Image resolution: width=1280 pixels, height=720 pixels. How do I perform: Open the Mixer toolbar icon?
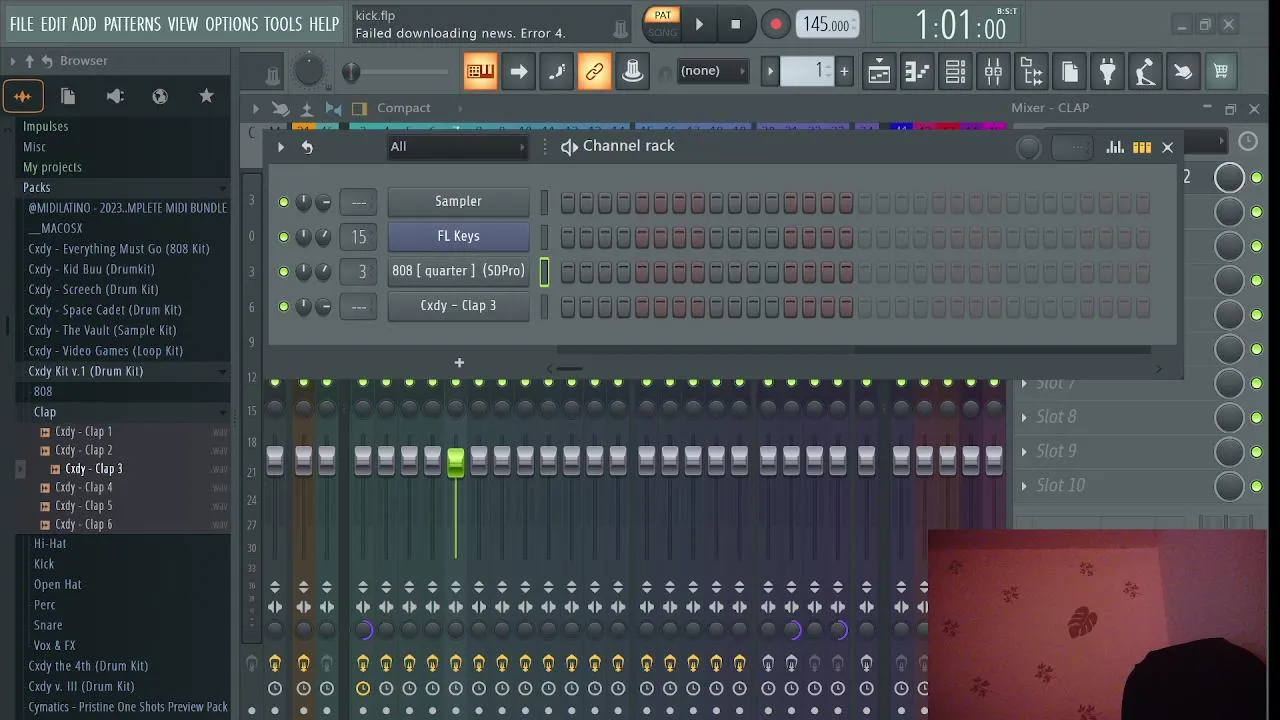[993, 71]
